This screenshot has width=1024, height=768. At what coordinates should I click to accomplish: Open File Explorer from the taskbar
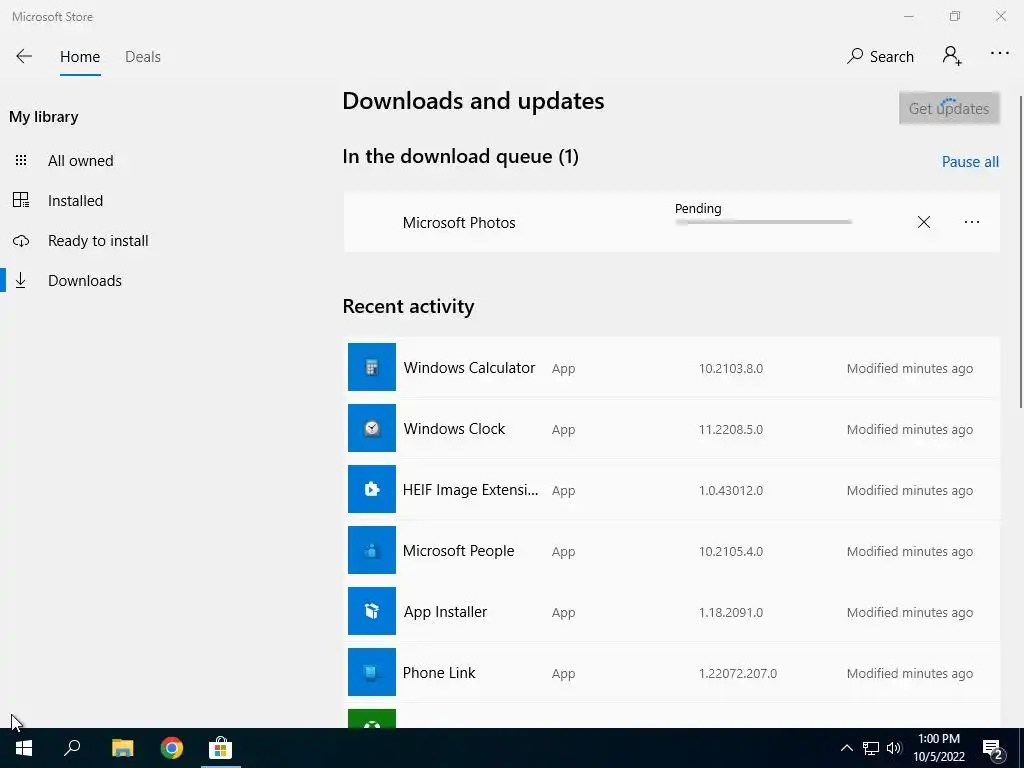coord(122,748)
